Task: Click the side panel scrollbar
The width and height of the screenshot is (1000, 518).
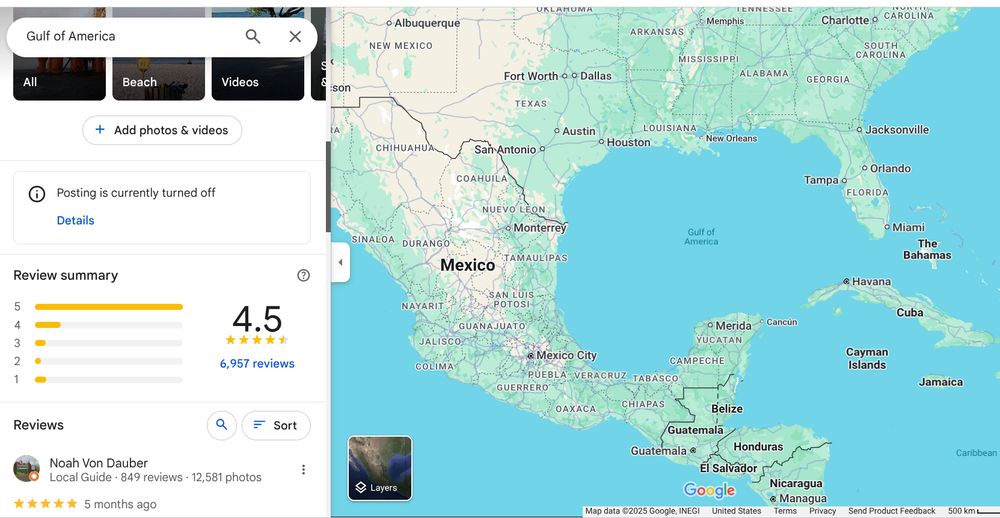Action: tap(328, 186)
